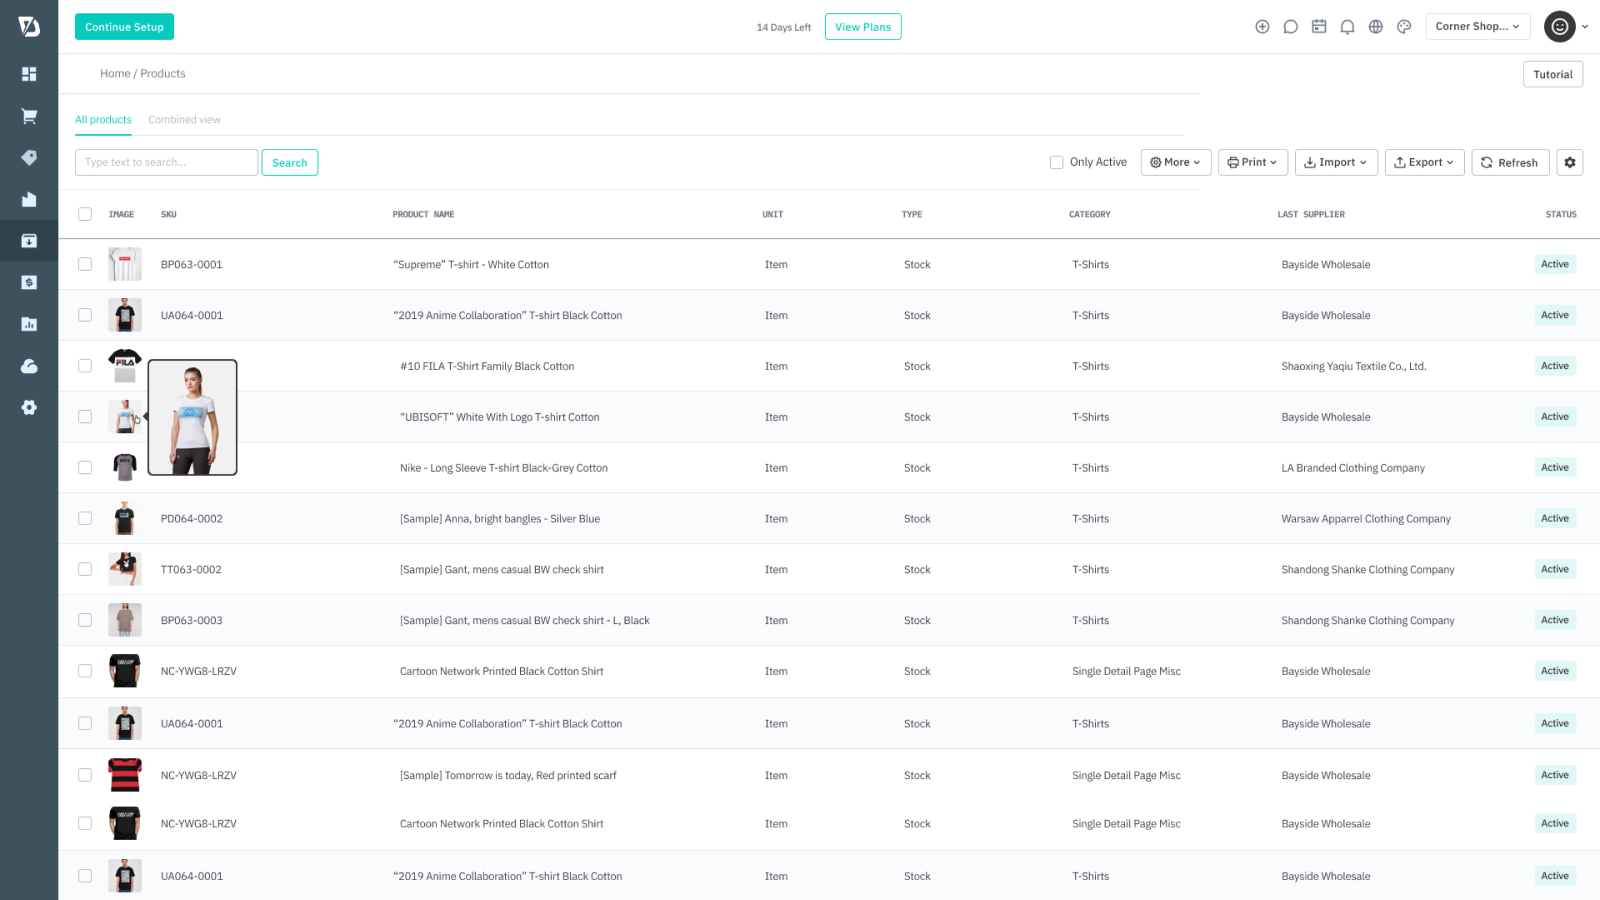
Task: Expand the Import dropdown
Action: click(1336, 162)
